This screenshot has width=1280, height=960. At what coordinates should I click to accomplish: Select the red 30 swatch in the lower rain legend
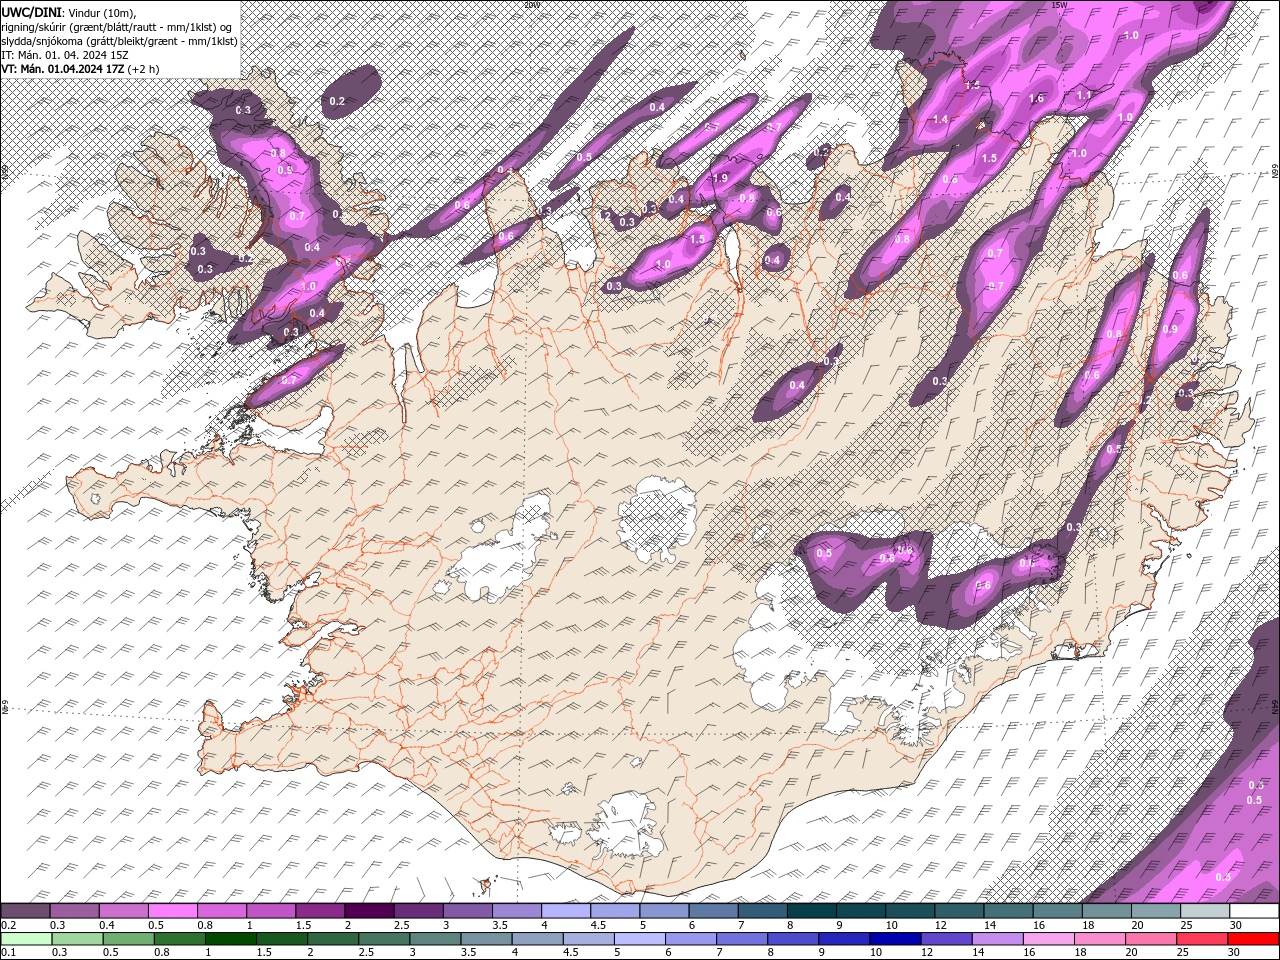tap(1254, 938)
